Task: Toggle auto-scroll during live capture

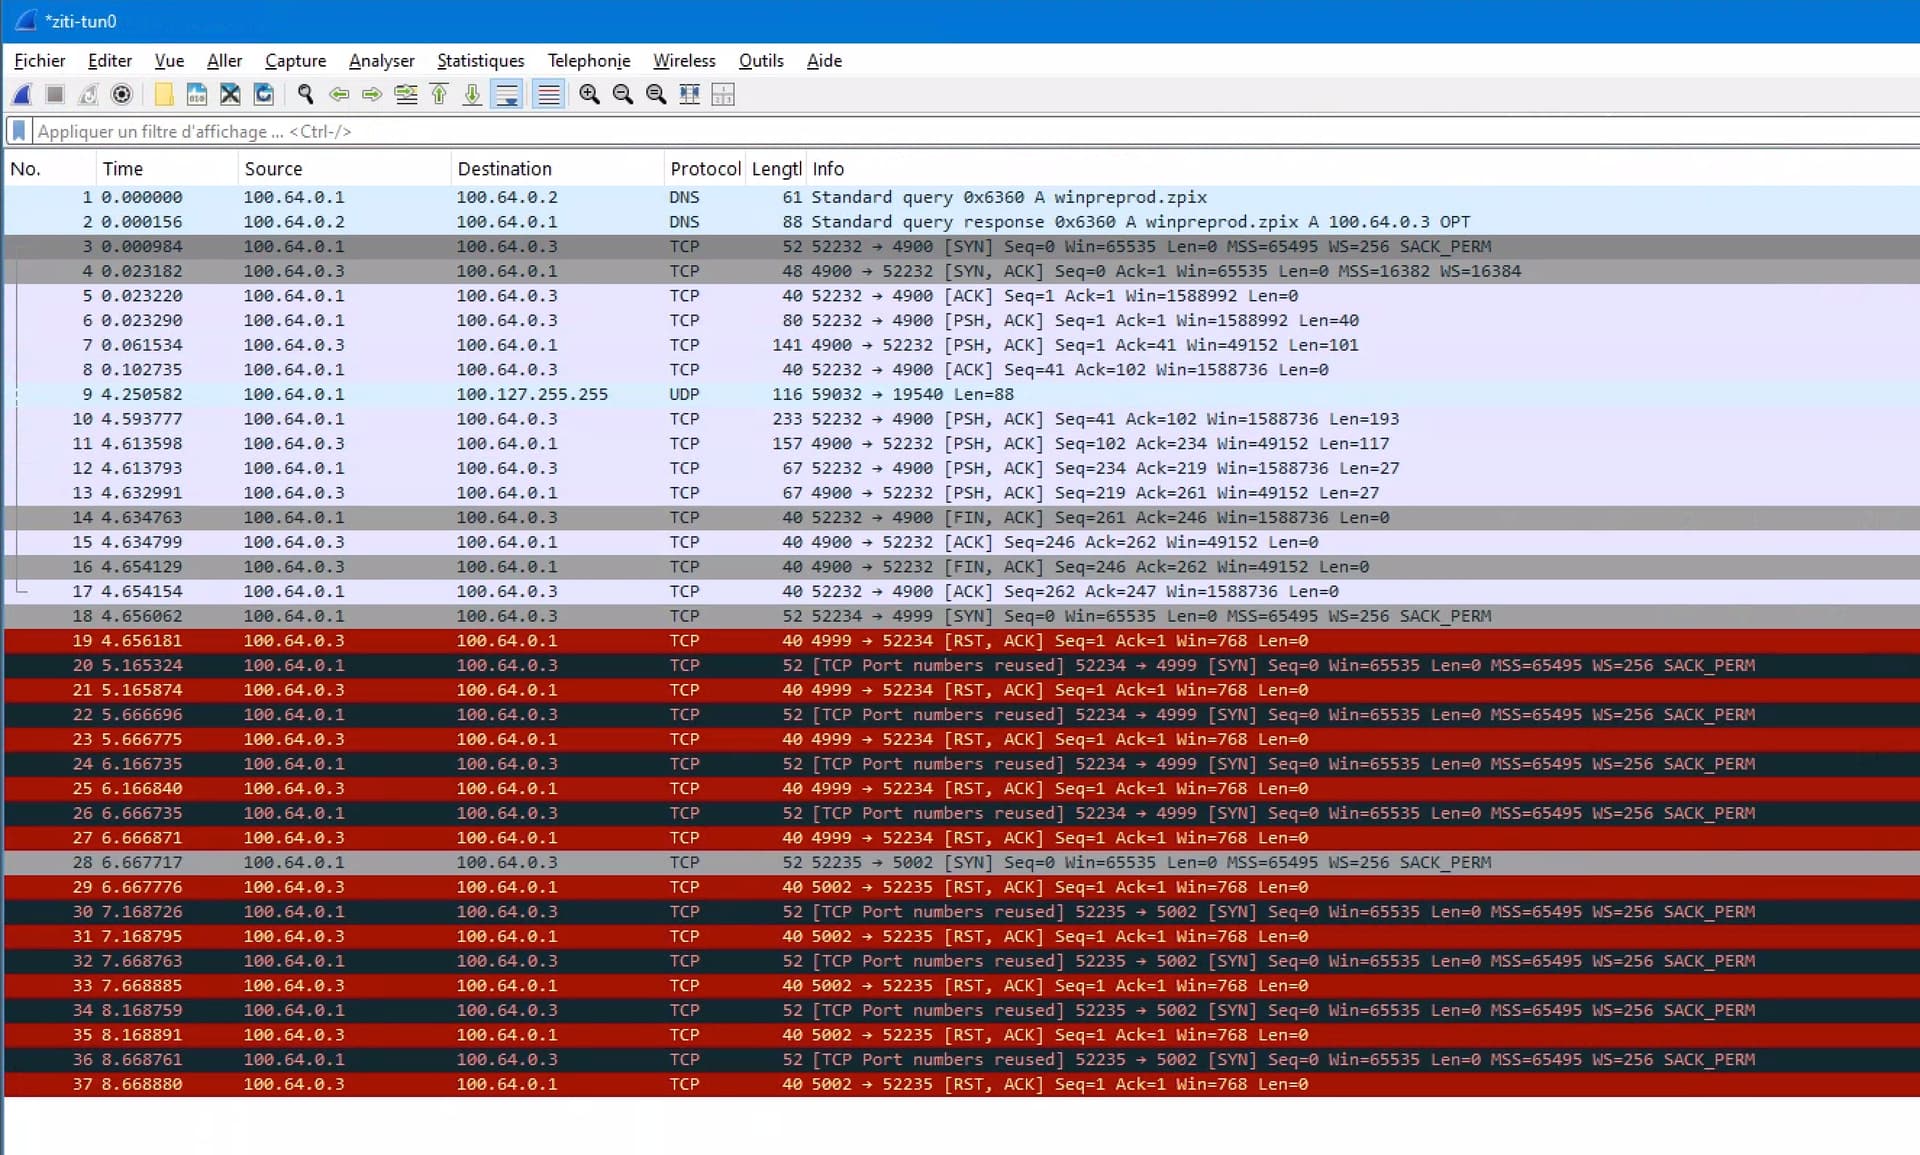Action: pyautogui.click(x=507, y=95)
